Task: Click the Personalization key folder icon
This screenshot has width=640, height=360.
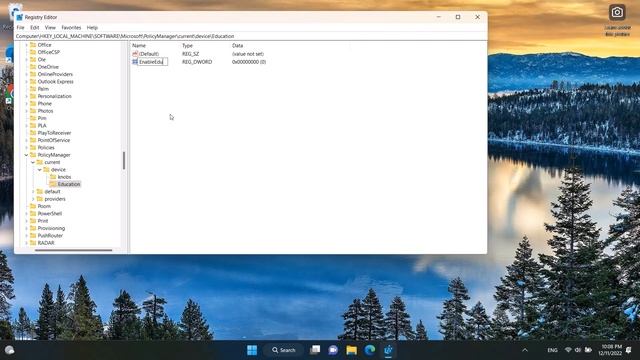Action: [33, 96]
